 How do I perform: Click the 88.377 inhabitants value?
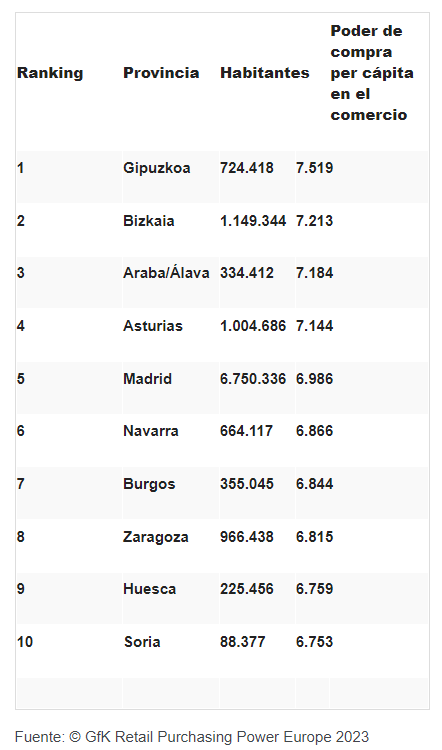[243, 642]
